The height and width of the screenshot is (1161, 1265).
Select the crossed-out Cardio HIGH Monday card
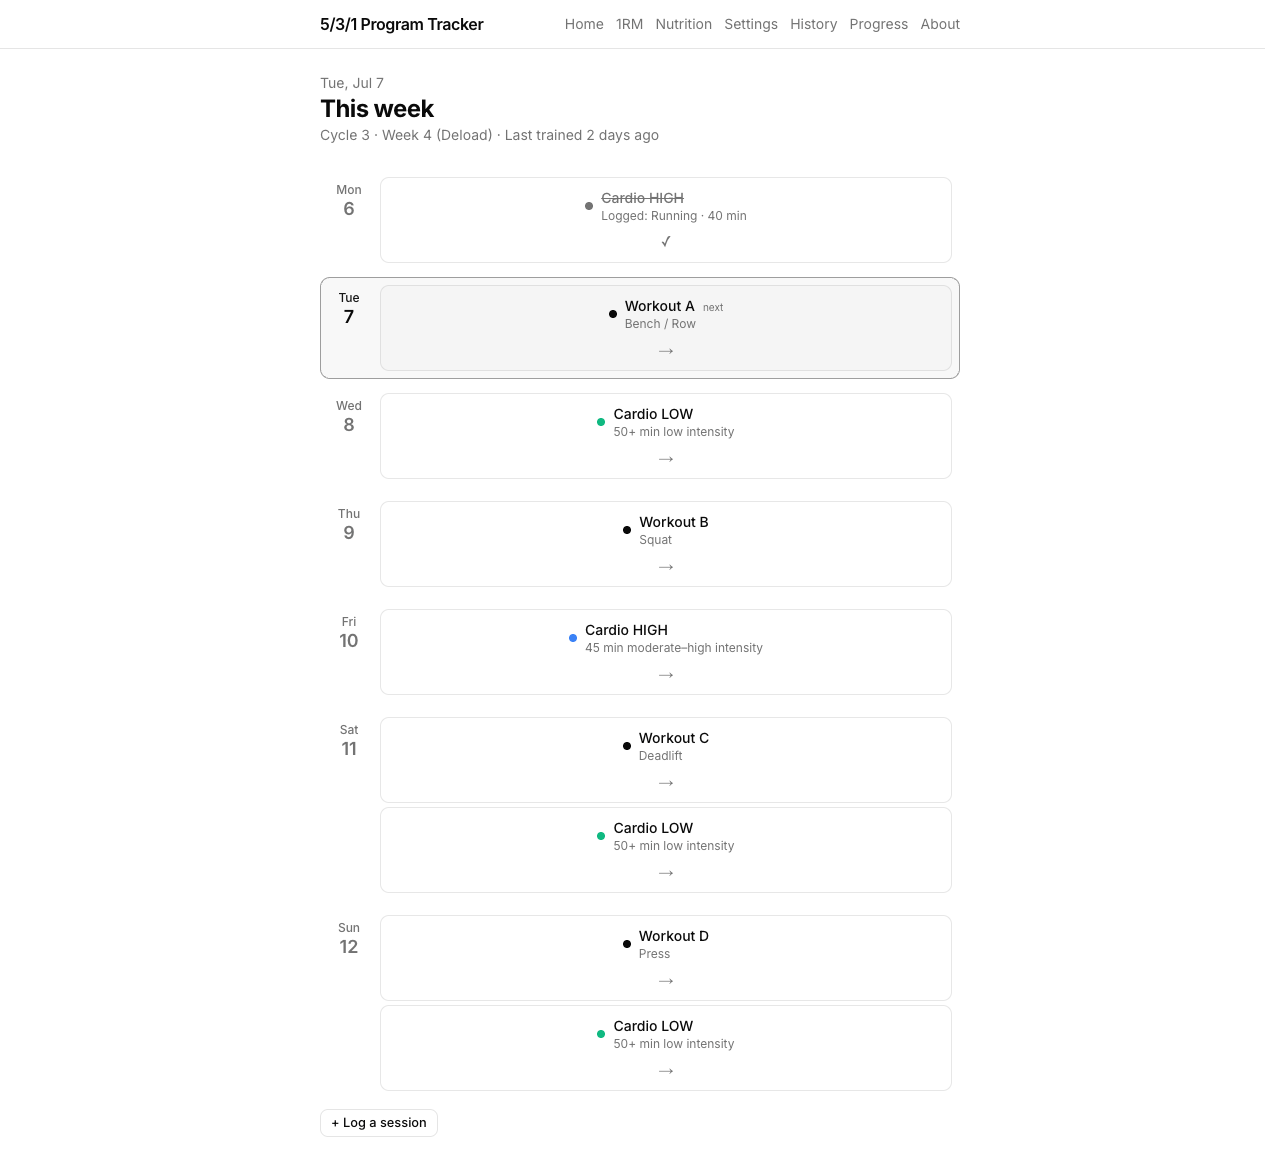tap(666, 220)
